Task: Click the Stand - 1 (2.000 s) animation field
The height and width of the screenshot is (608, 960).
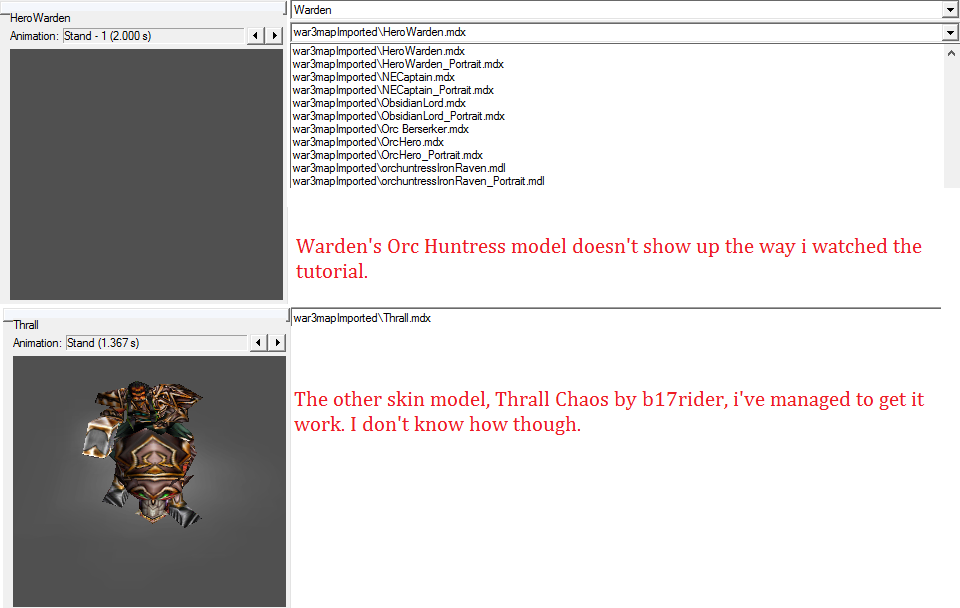Action: (x=154, y=36)
